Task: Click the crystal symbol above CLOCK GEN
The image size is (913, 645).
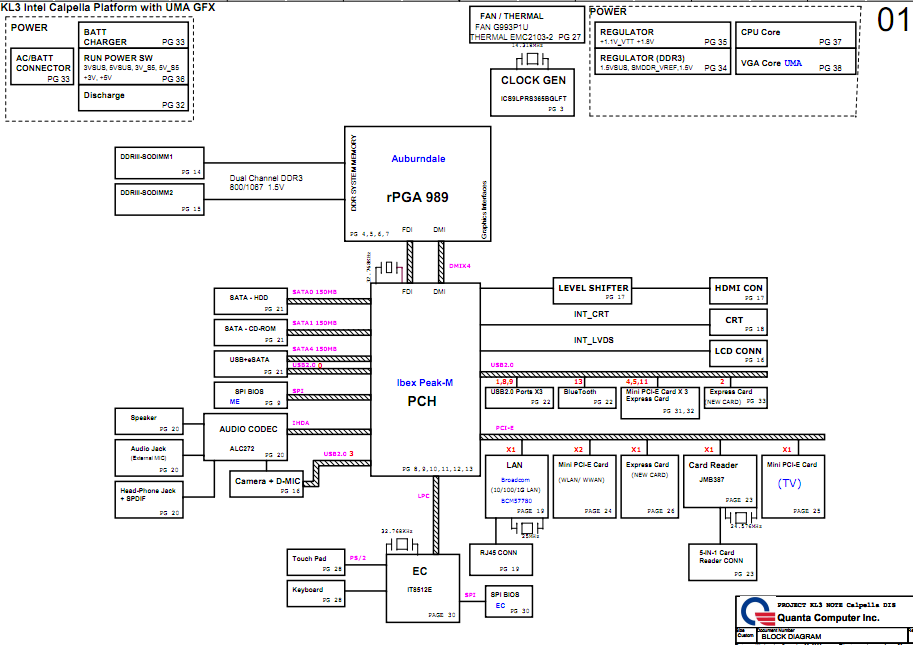Action: click(533, 59)
